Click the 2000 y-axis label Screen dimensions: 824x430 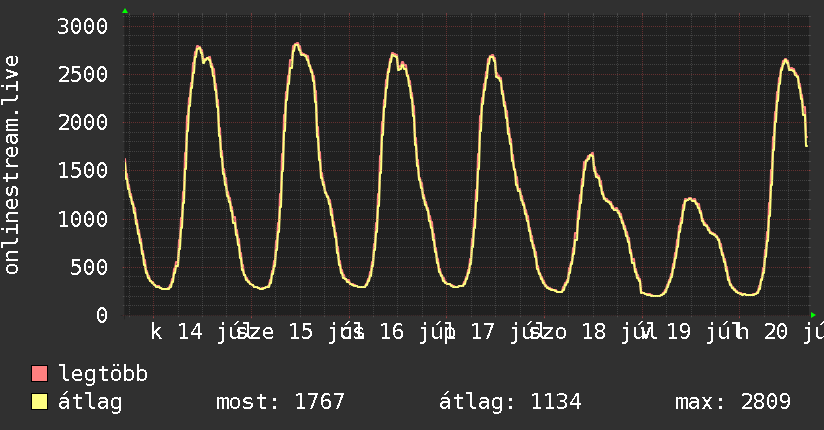(x=83, y=122)
